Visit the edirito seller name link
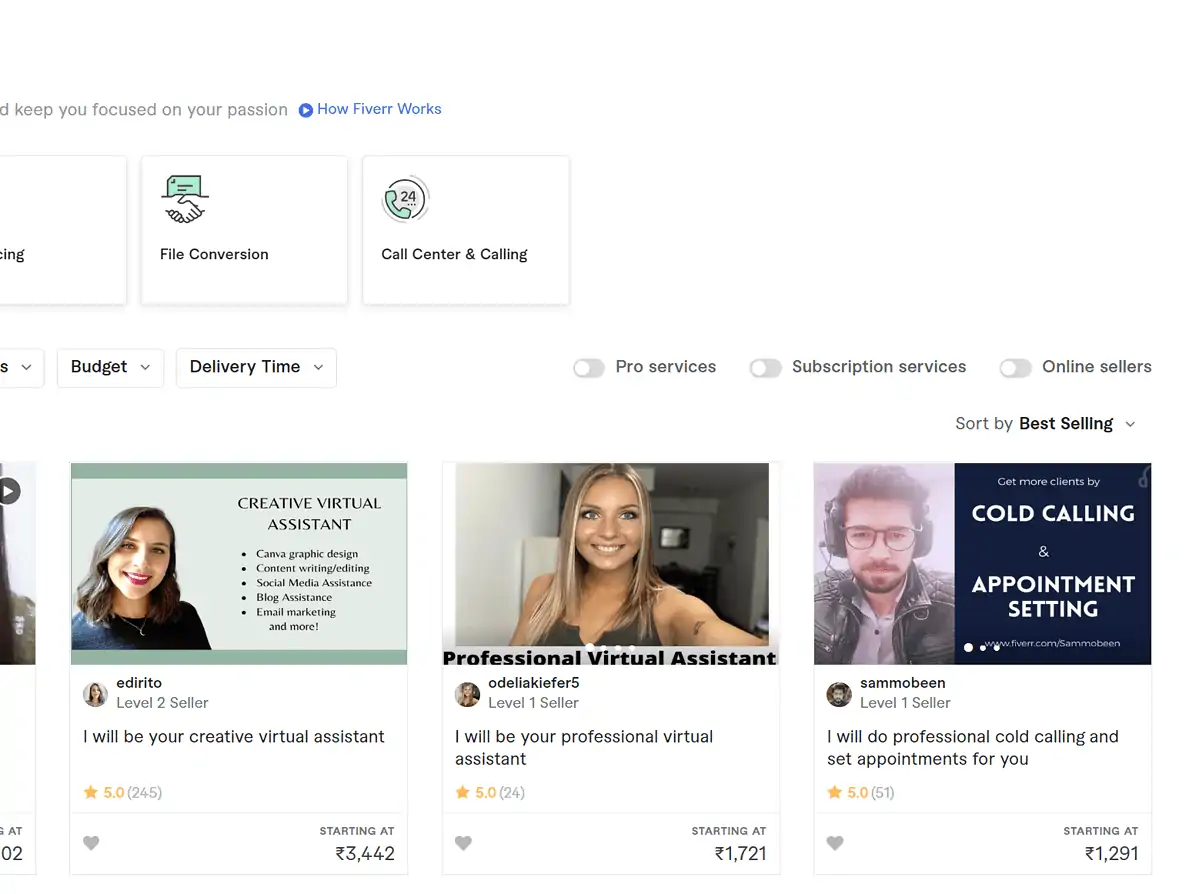The width and height of the screenshot is (1199, 894). tap(139, 683)
